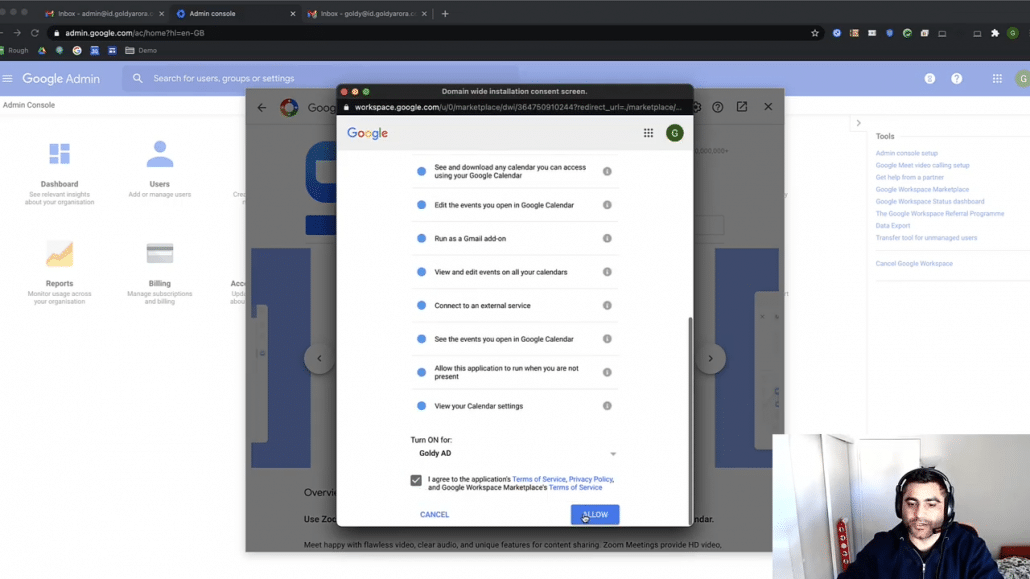Open the Reports card in Admin console

click(x=59, y=272)
